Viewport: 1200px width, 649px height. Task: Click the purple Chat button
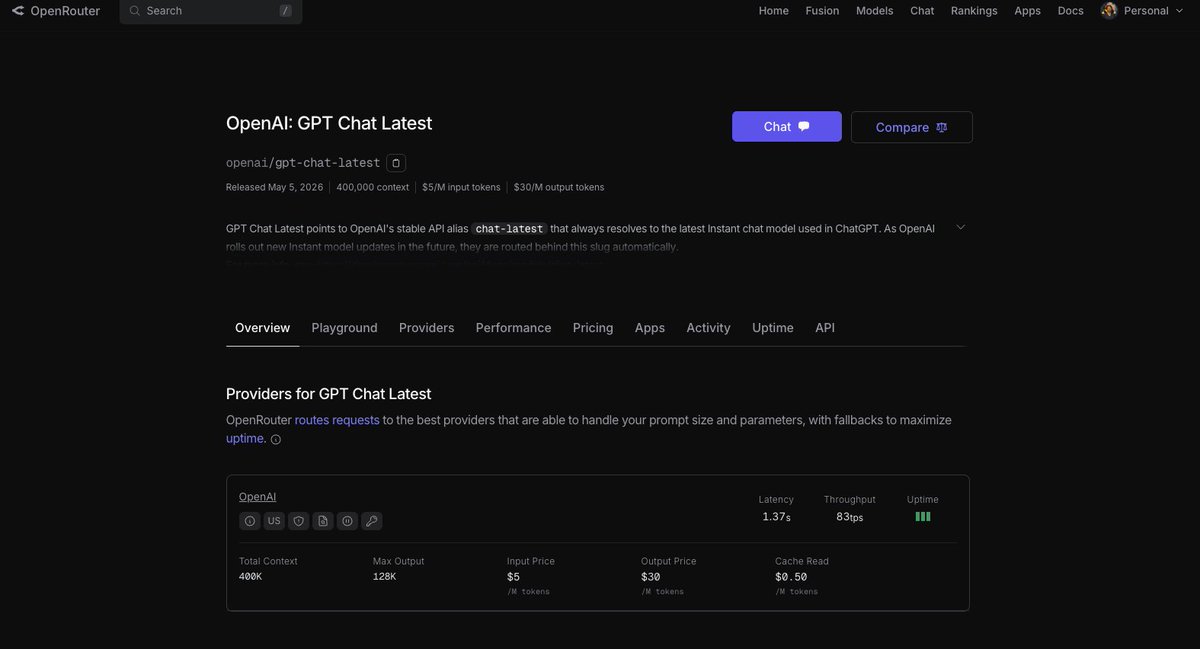click(787, 127)
